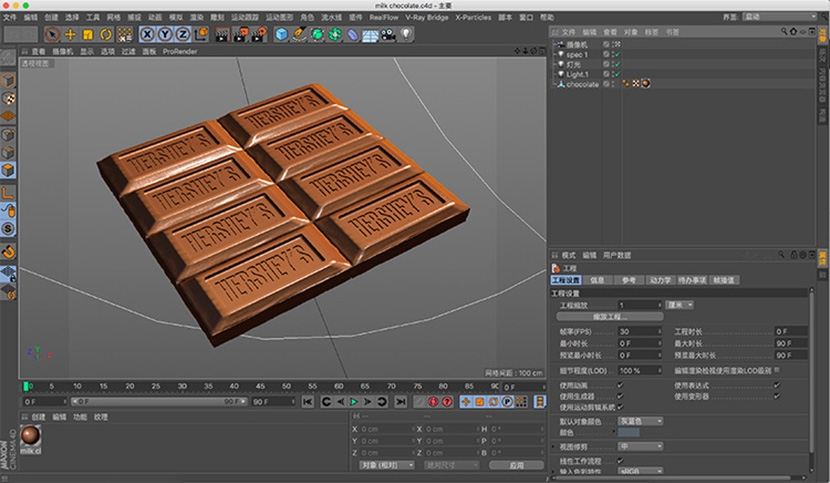Activate the Scale tool in toolbar
This screenshot has width=830, height=483.
click(x=88, y=34)
